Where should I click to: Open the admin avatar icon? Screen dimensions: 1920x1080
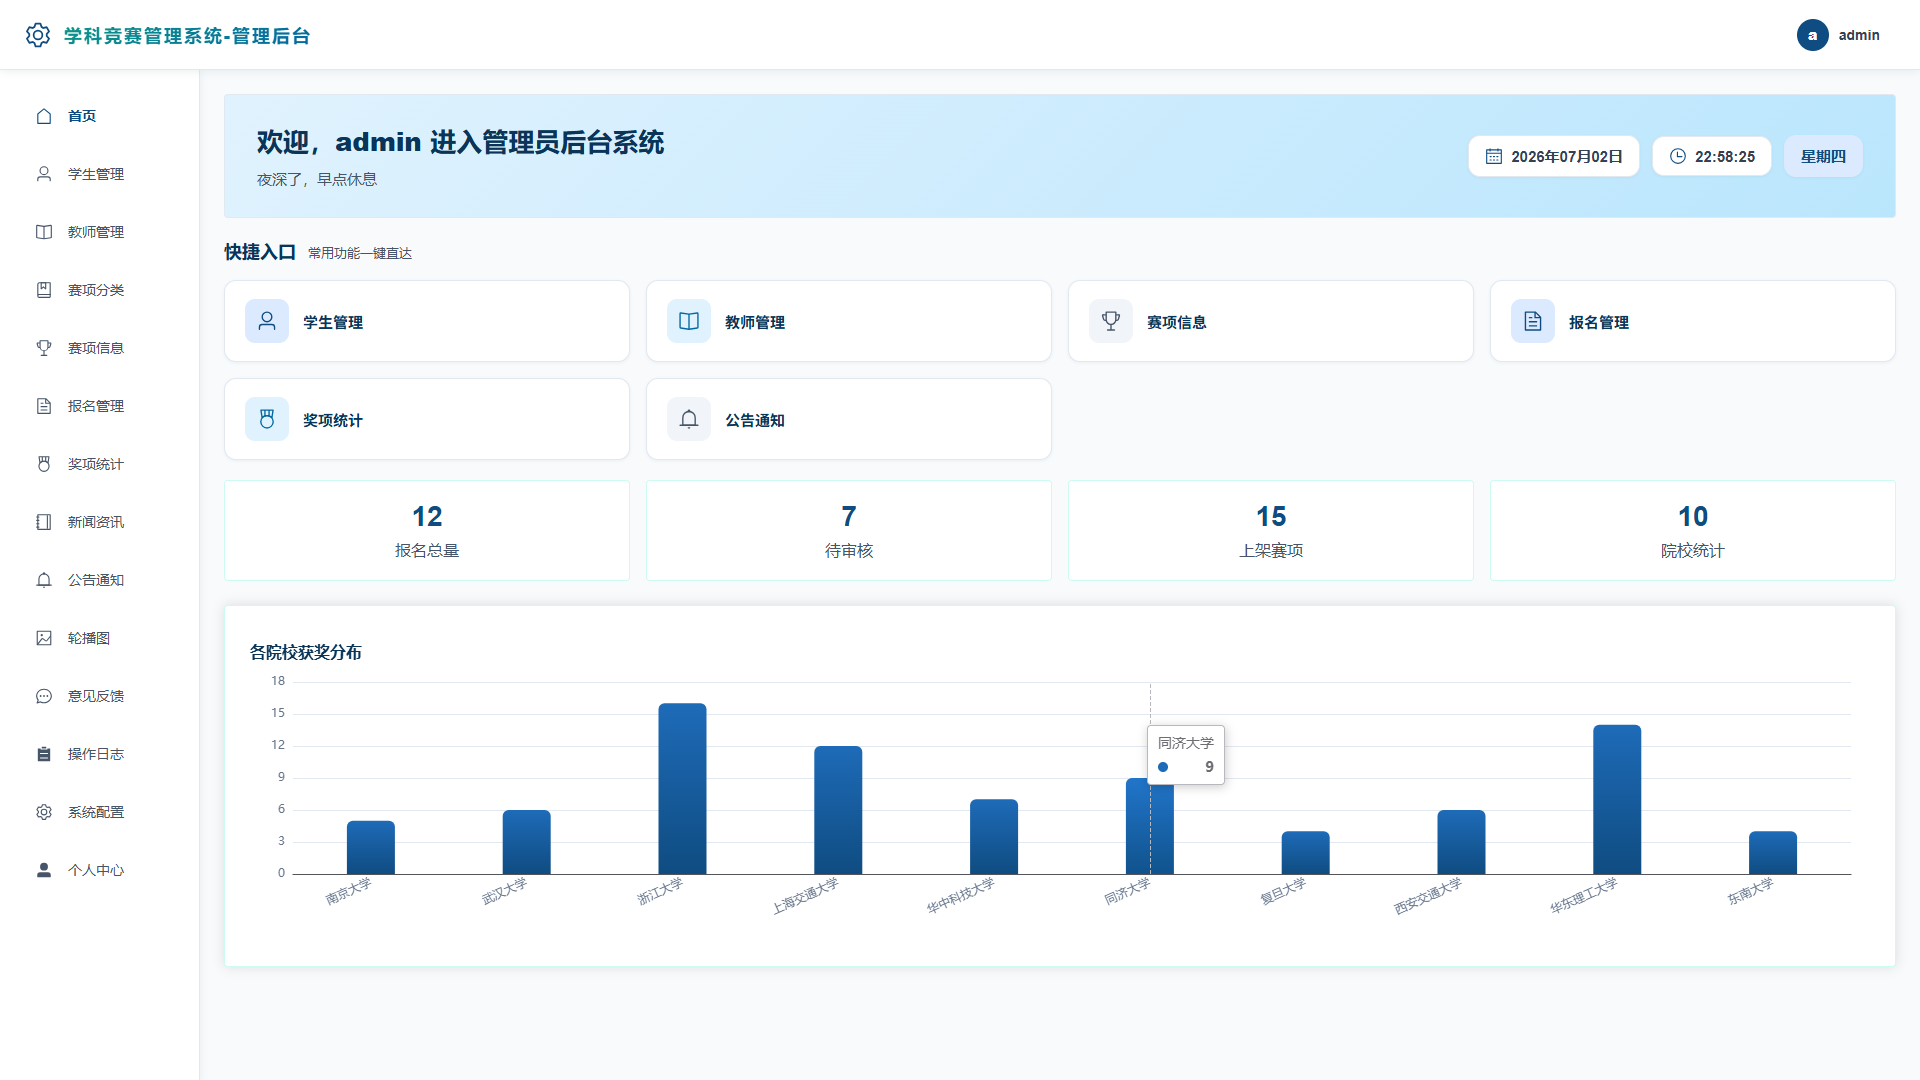1812,35
